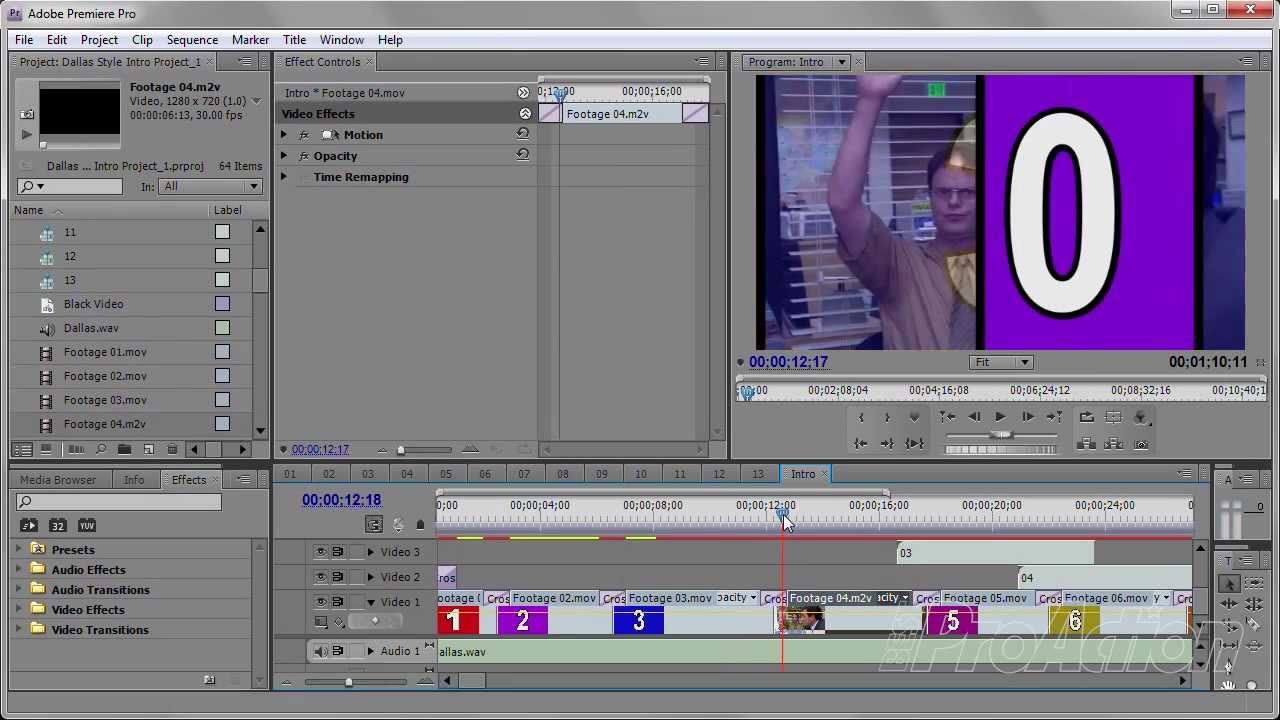Image resolution: width=1280 pixels, height=720 pixels.
Task: Click the timeline zoom slider handle
Action: coord(348,682)
